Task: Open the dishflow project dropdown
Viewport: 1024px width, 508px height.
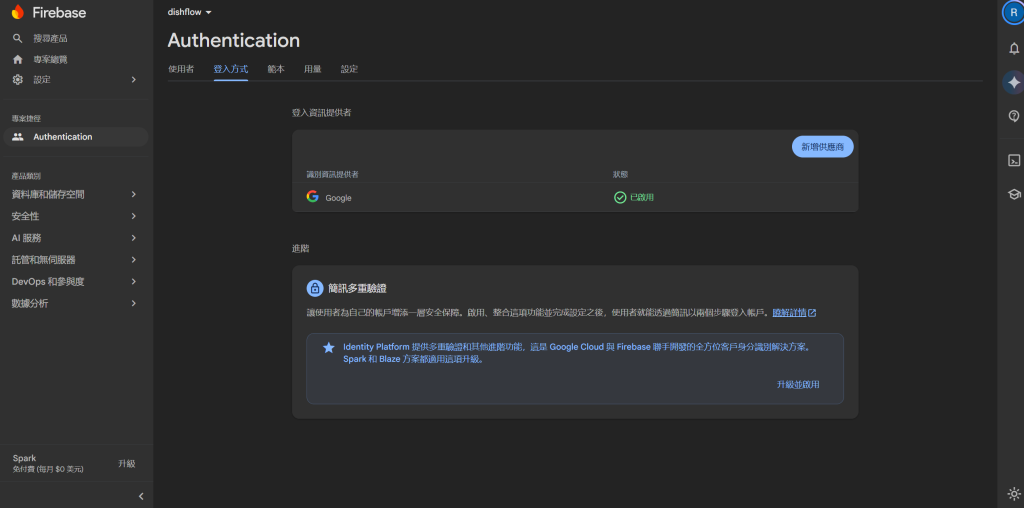Action: [x=189, y=12]
